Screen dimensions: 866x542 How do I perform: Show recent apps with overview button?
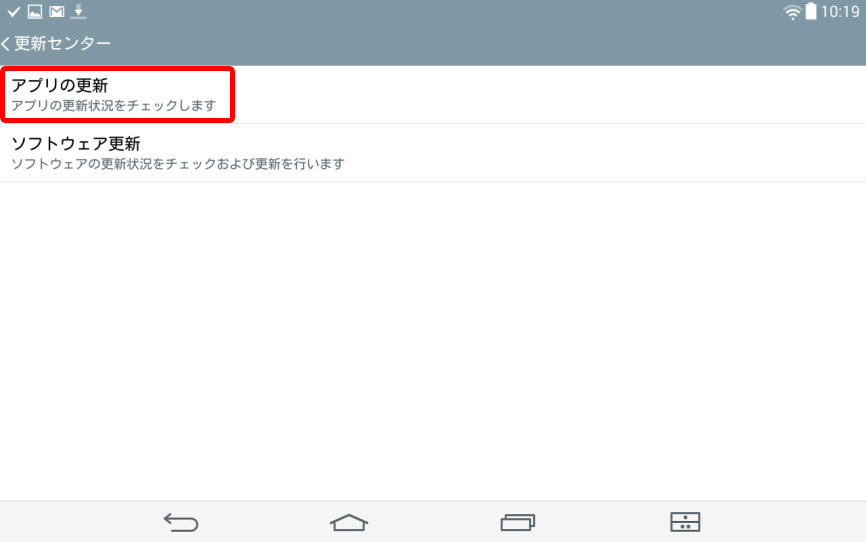click(518, 522)
